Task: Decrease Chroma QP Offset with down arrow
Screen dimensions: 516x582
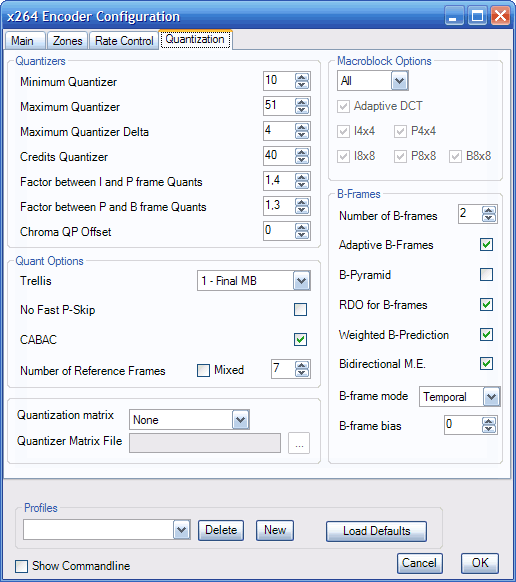Action: coord(301,235)
